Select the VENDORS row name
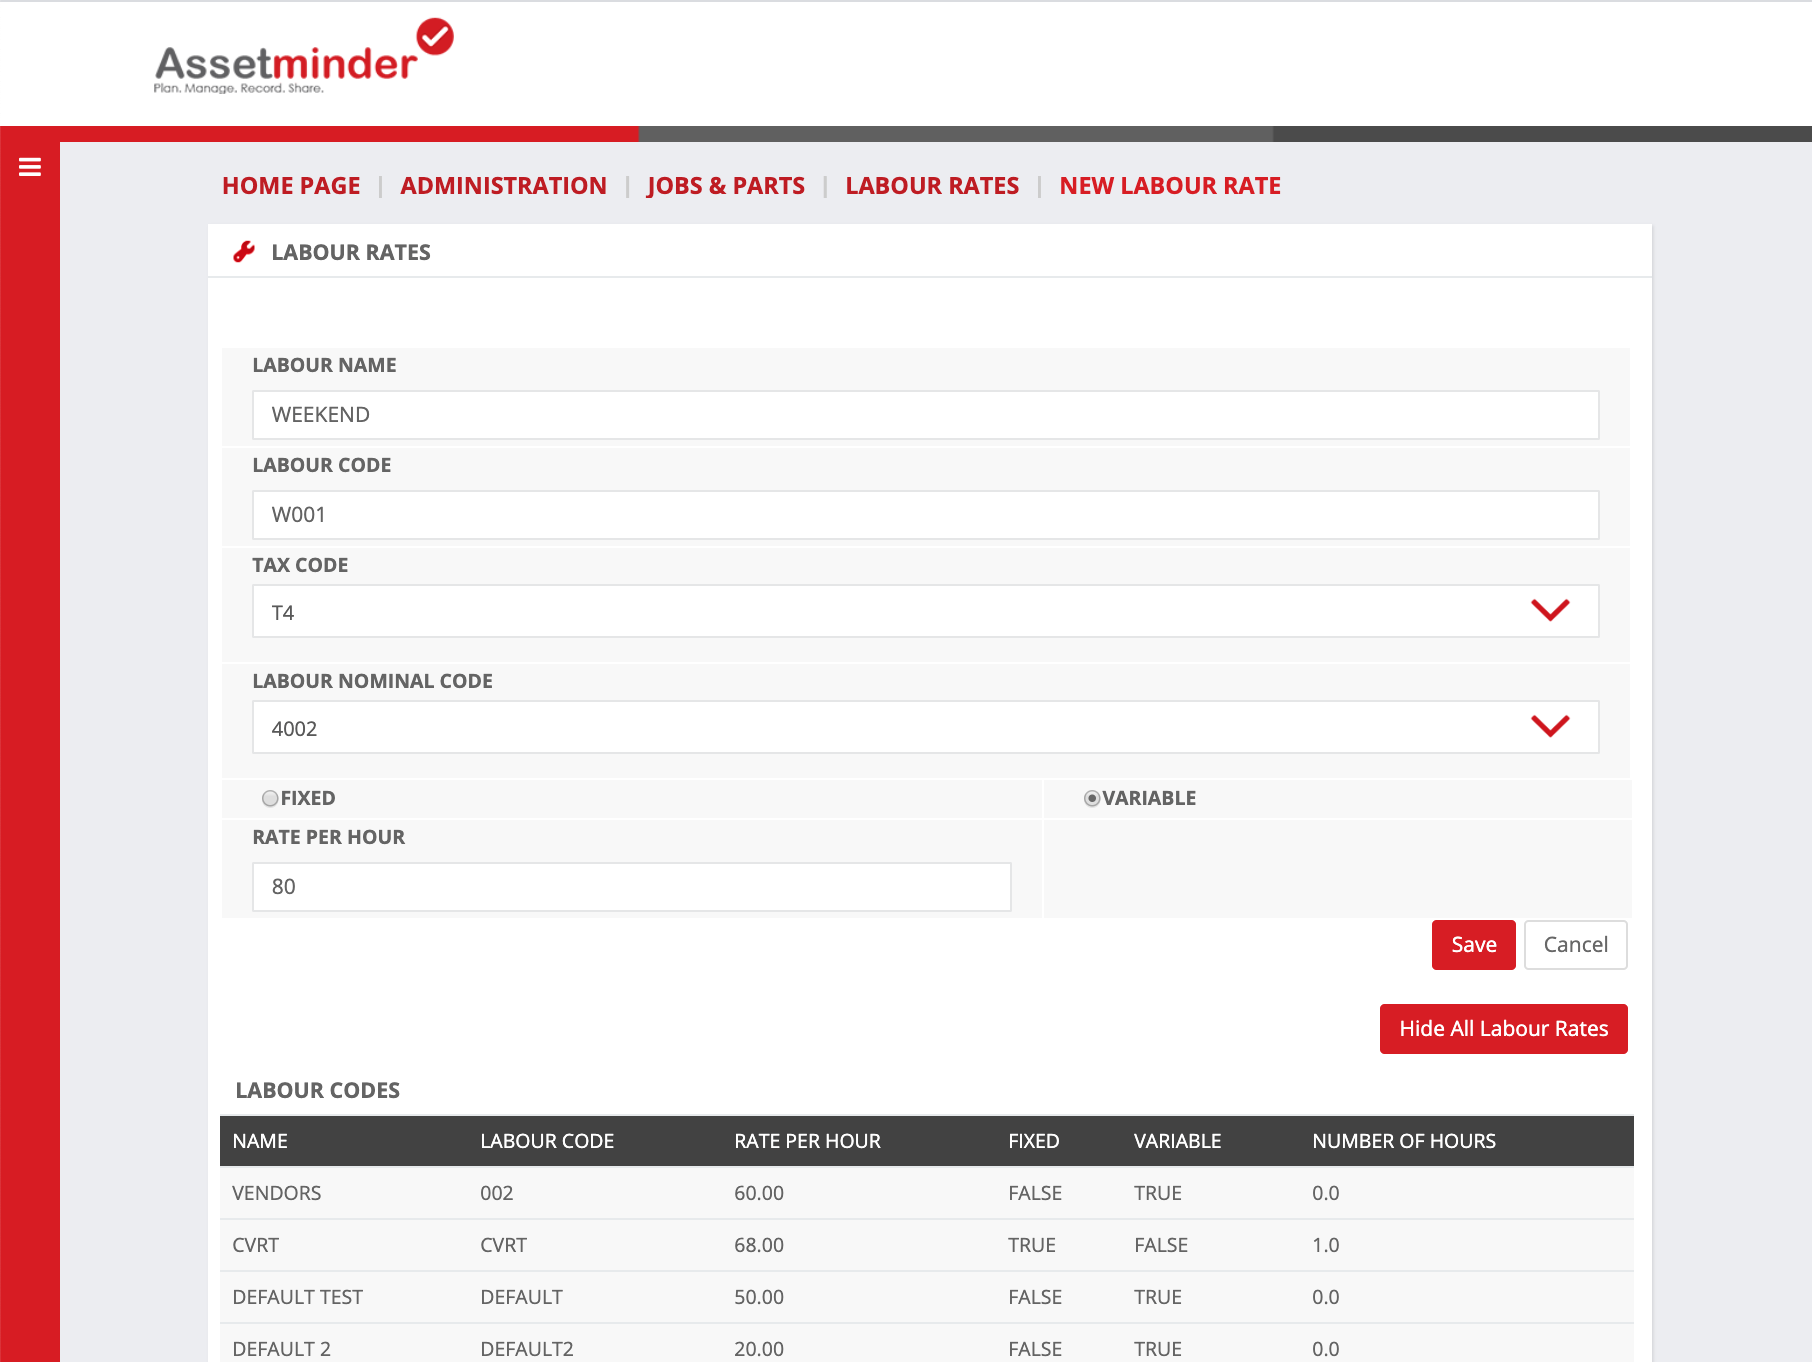 coord(277,1193)
